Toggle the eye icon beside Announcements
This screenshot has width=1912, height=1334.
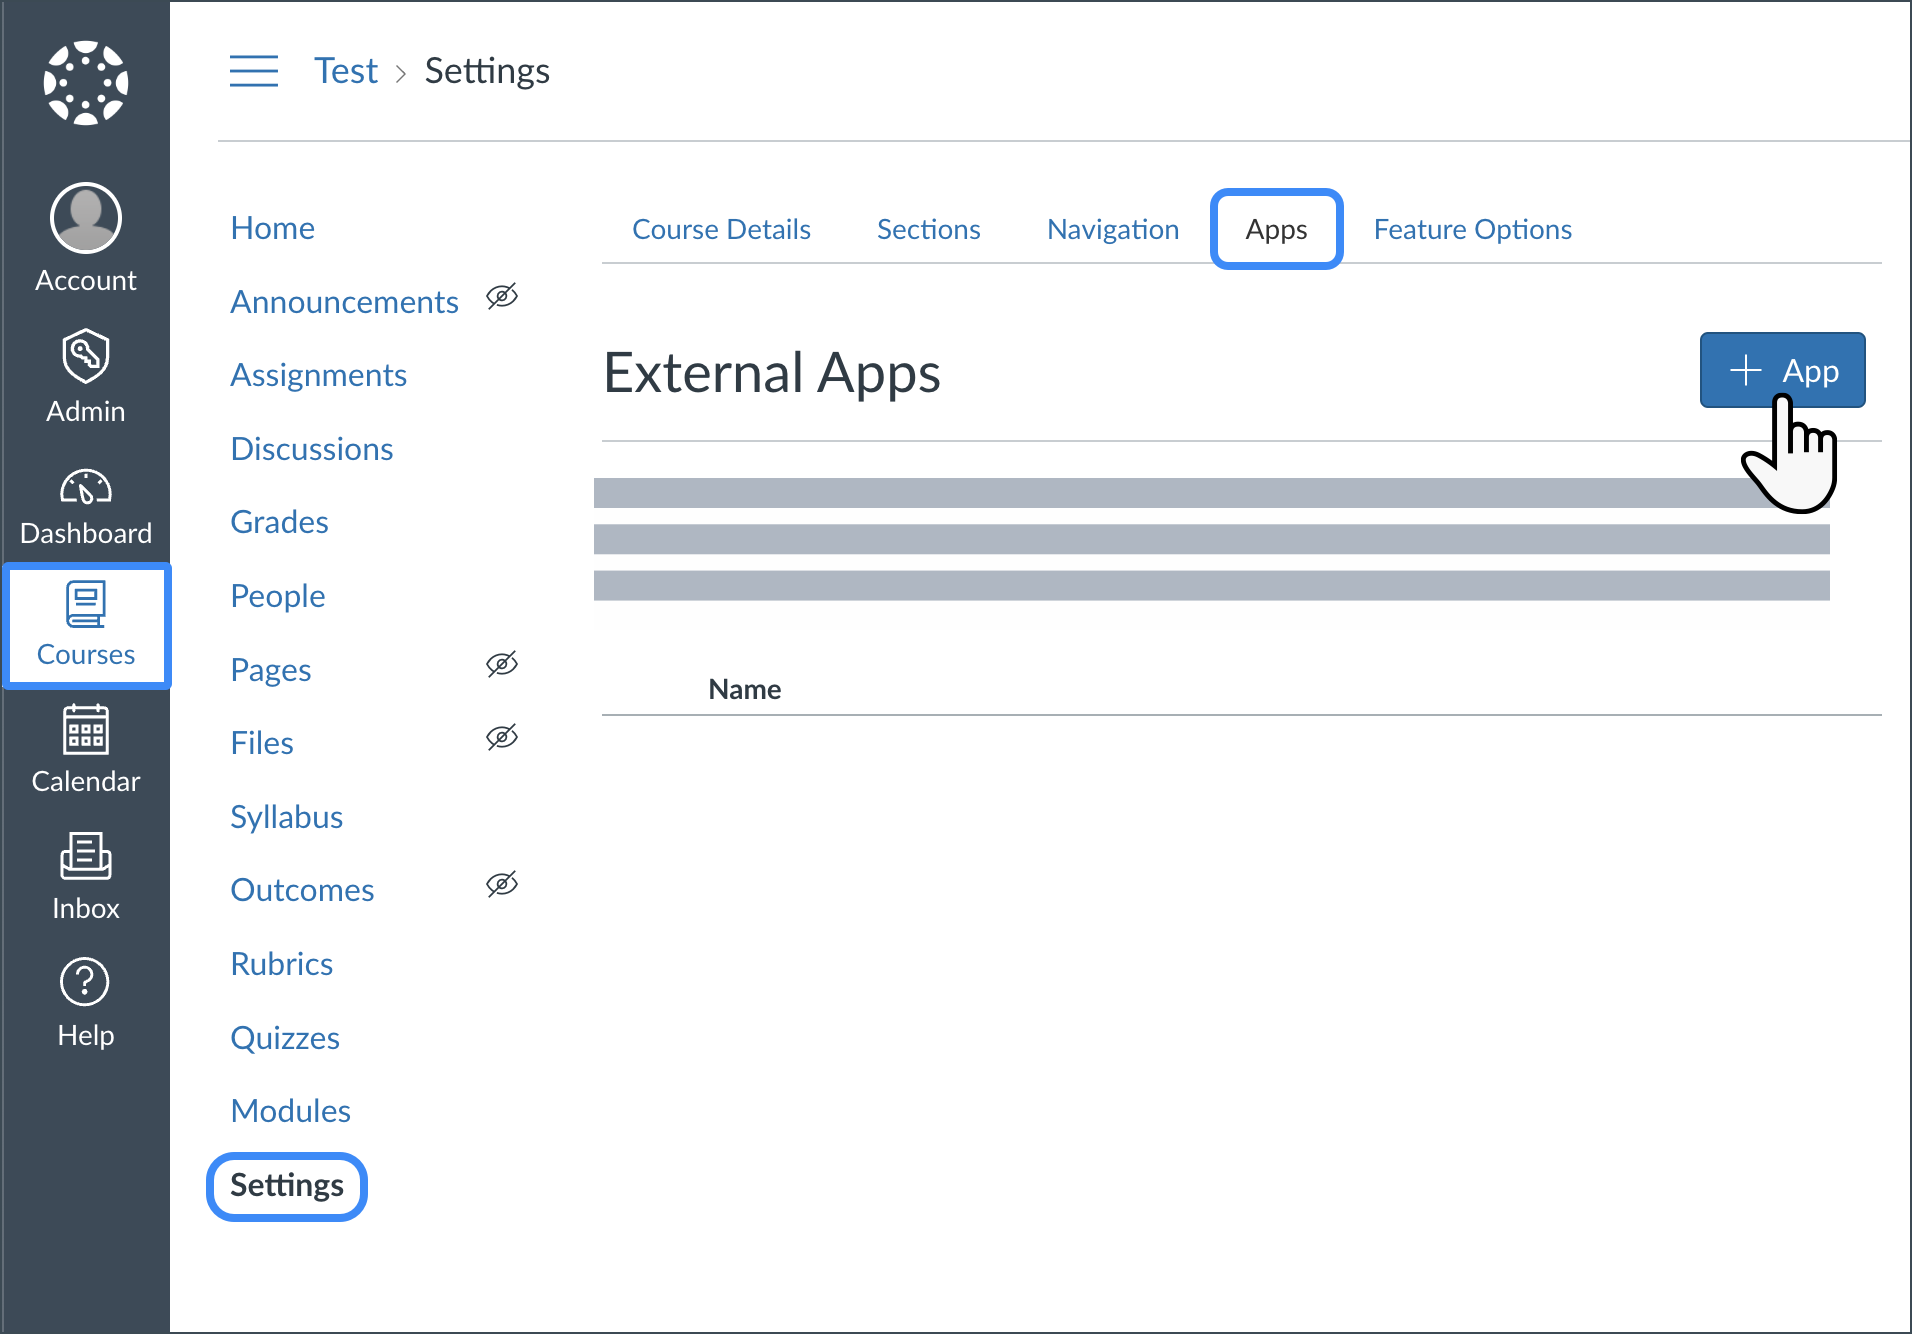point(502,297)
